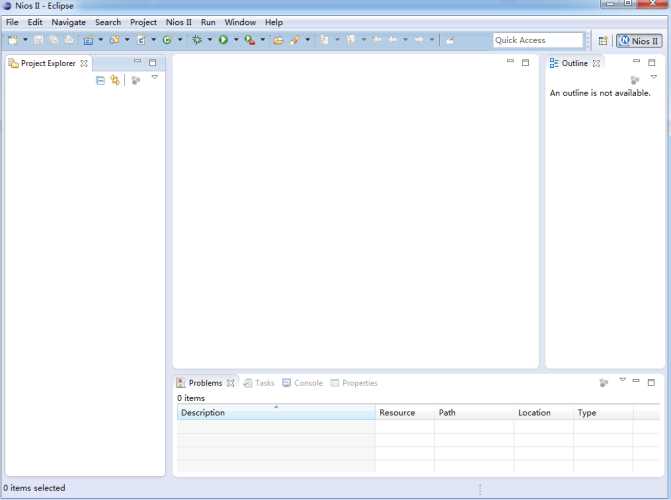
Task: Open the Edit menu
Action: point(35,22)
